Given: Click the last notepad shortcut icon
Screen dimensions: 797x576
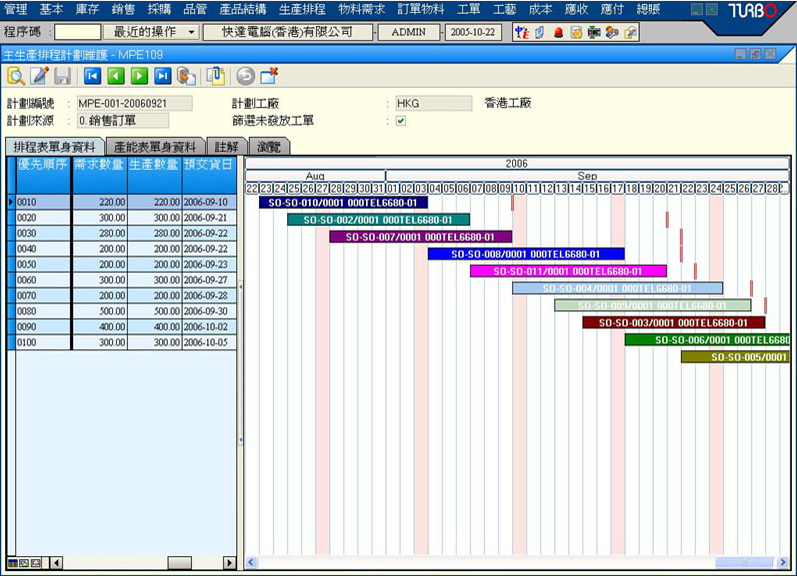Looking at the screenshot, I should [630, 33].
